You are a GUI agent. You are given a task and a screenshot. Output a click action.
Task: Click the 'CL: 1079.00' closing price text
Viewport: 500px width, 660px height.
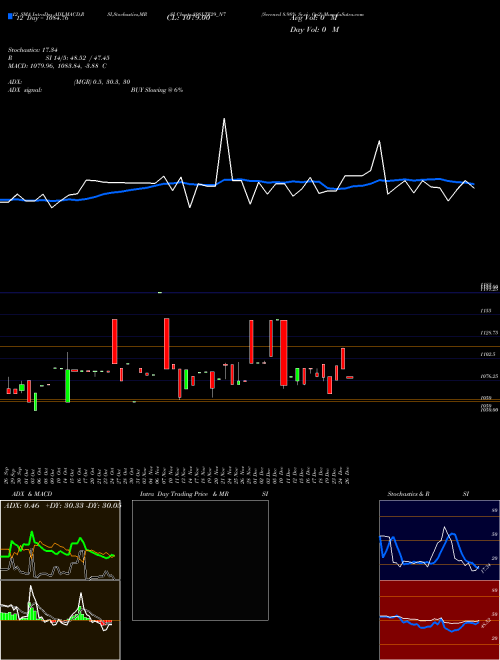[188, 19]
